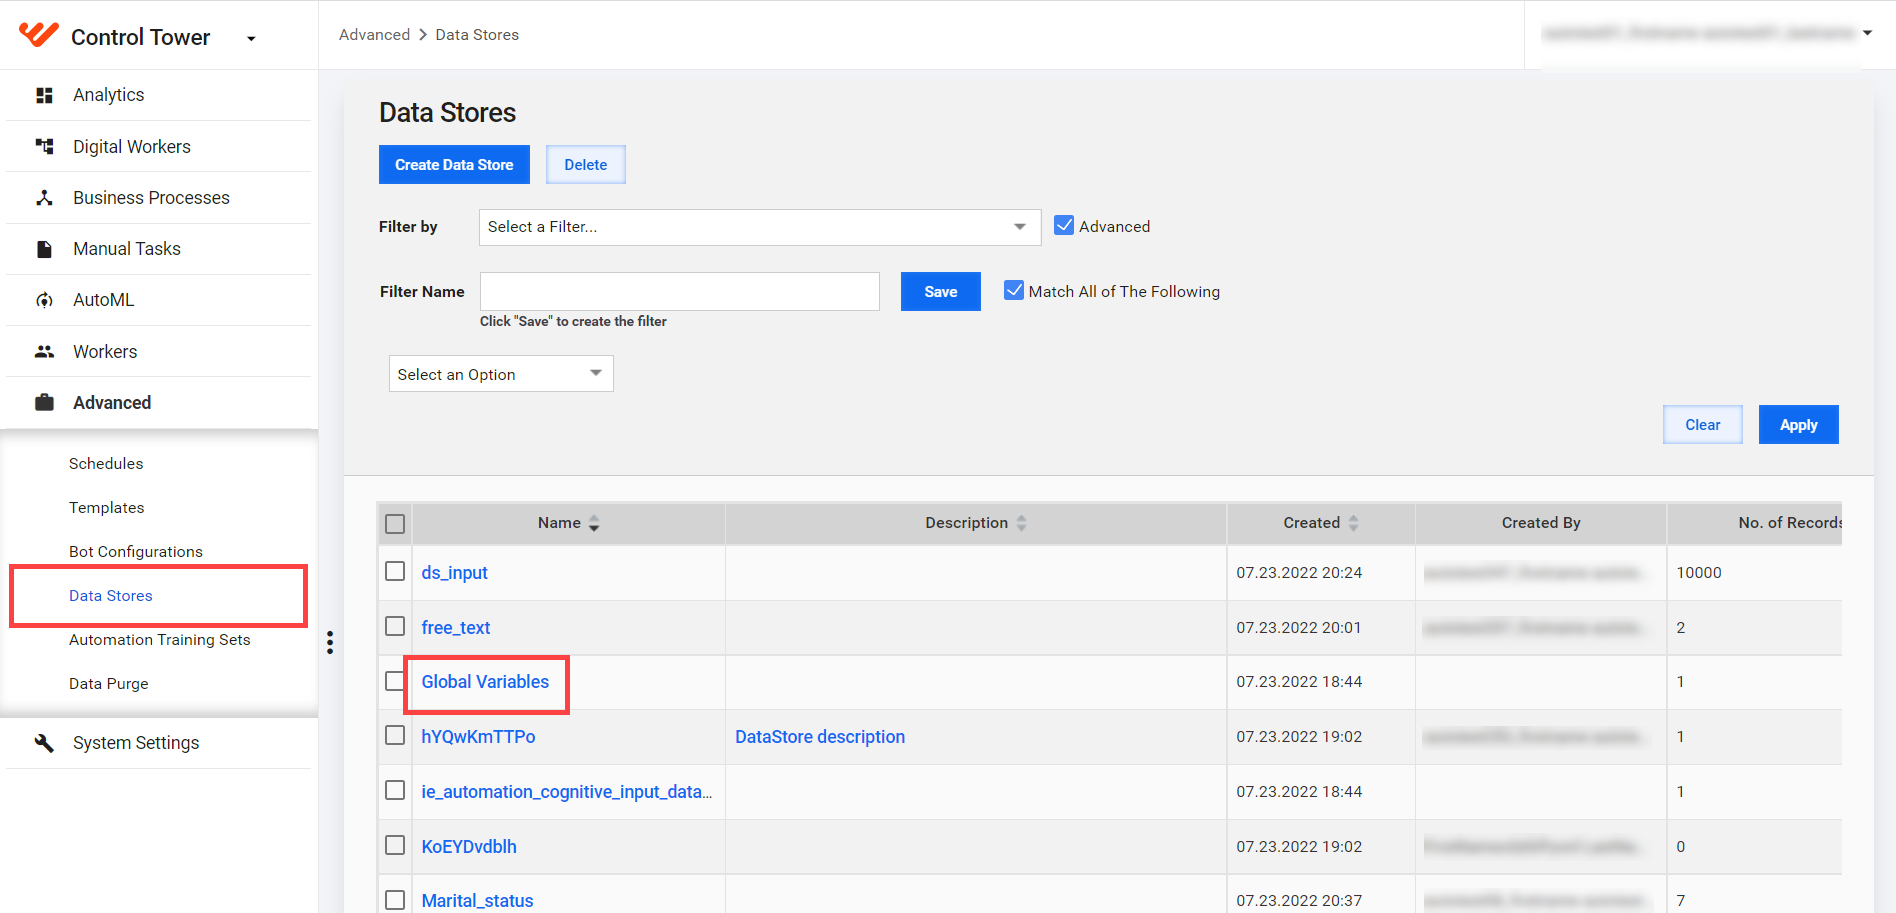Go to Data Purge submenu
The width and height of the screenshot is (1896, 913).
(109, 684)
